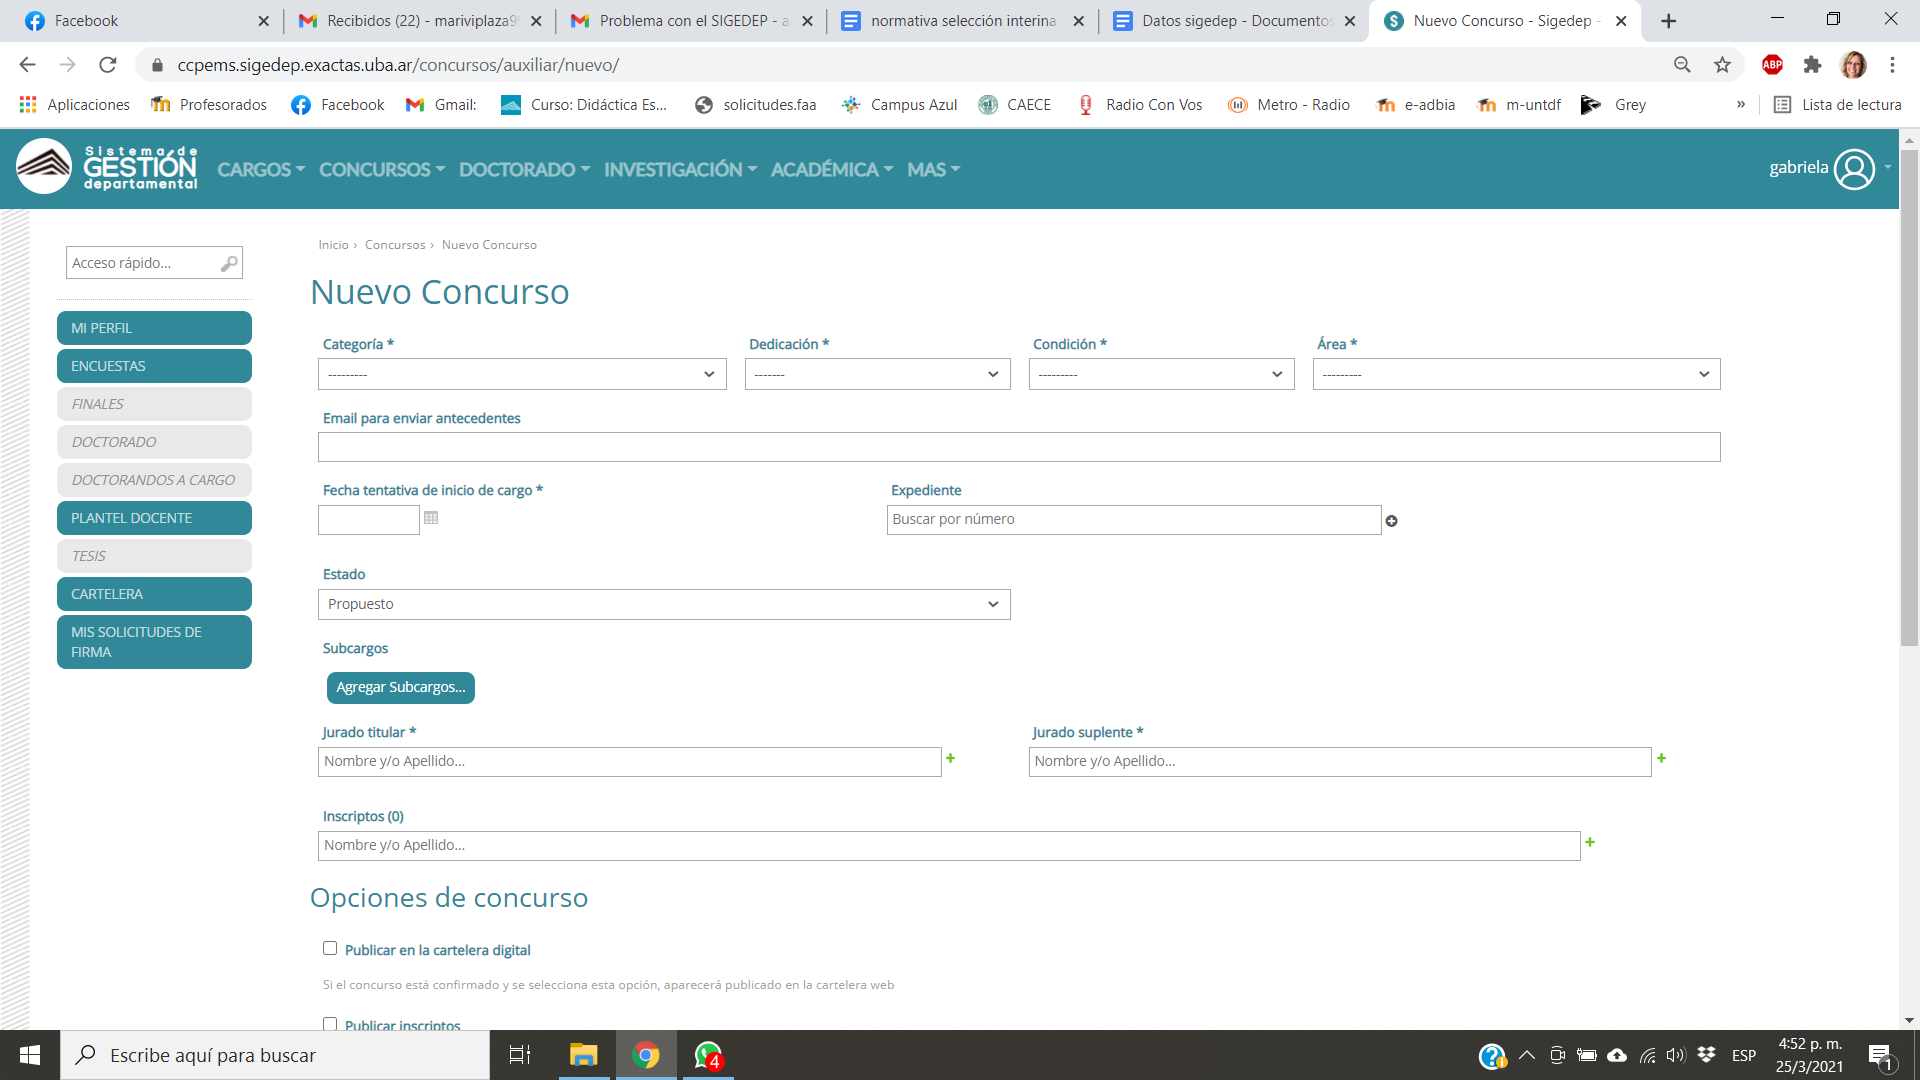Open the new tab plus button

click(1668, 21)
